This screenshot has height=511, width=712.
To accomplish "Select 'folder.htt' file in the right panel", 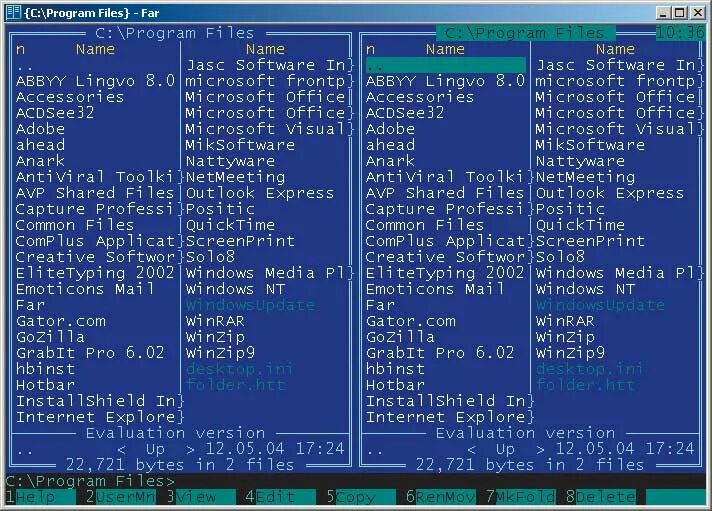I will click(585, 385).
